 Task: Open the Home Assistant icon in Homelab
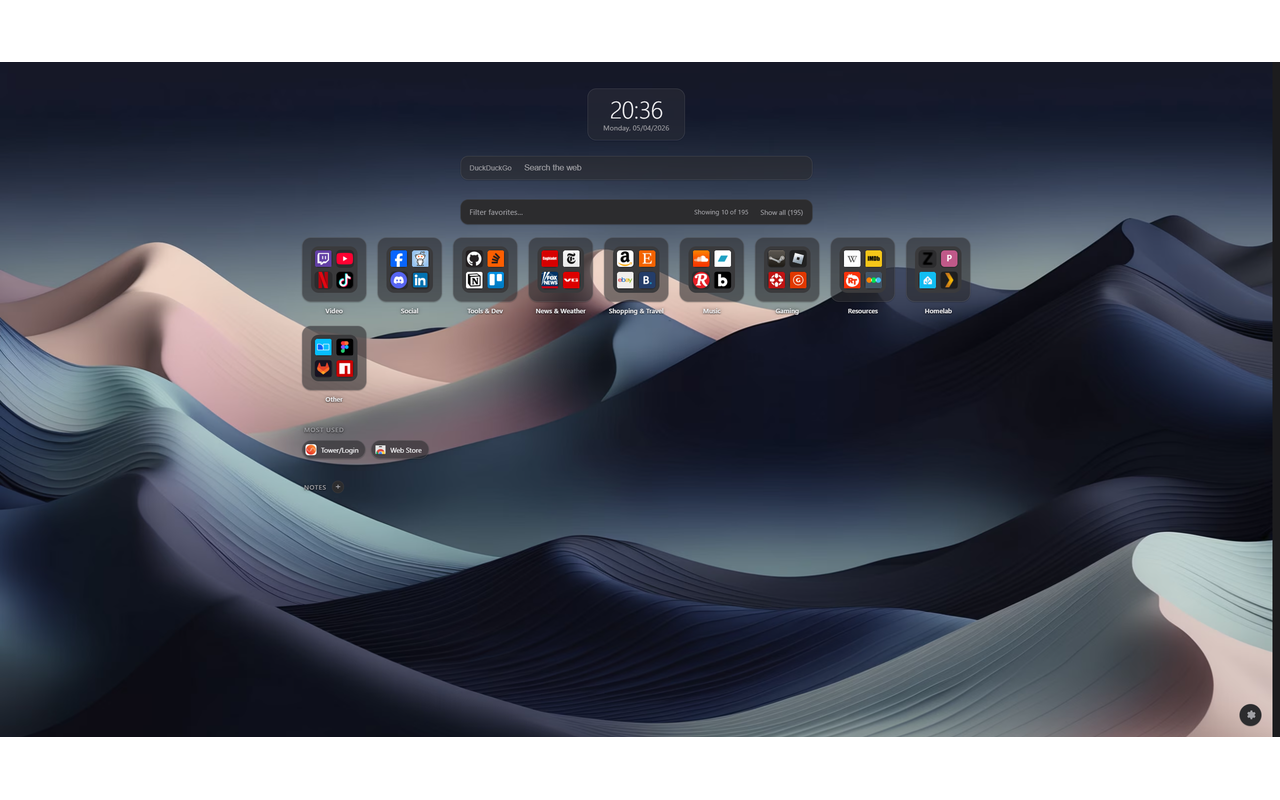(927, 280)
